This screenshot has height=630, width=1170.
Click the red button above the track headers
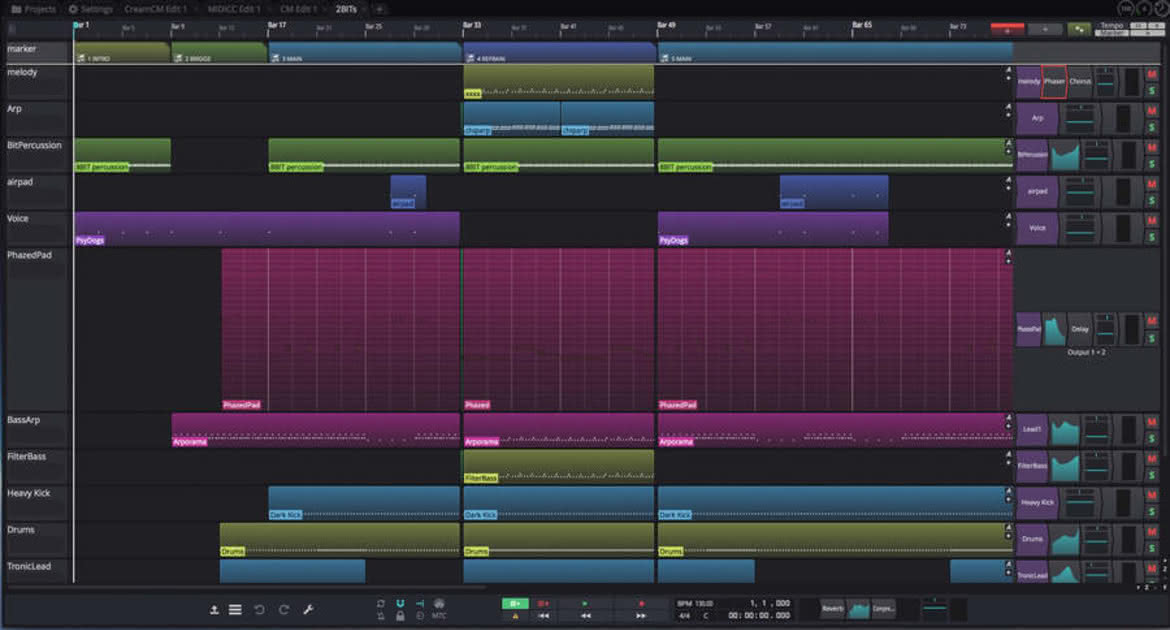click(1007, 29)
